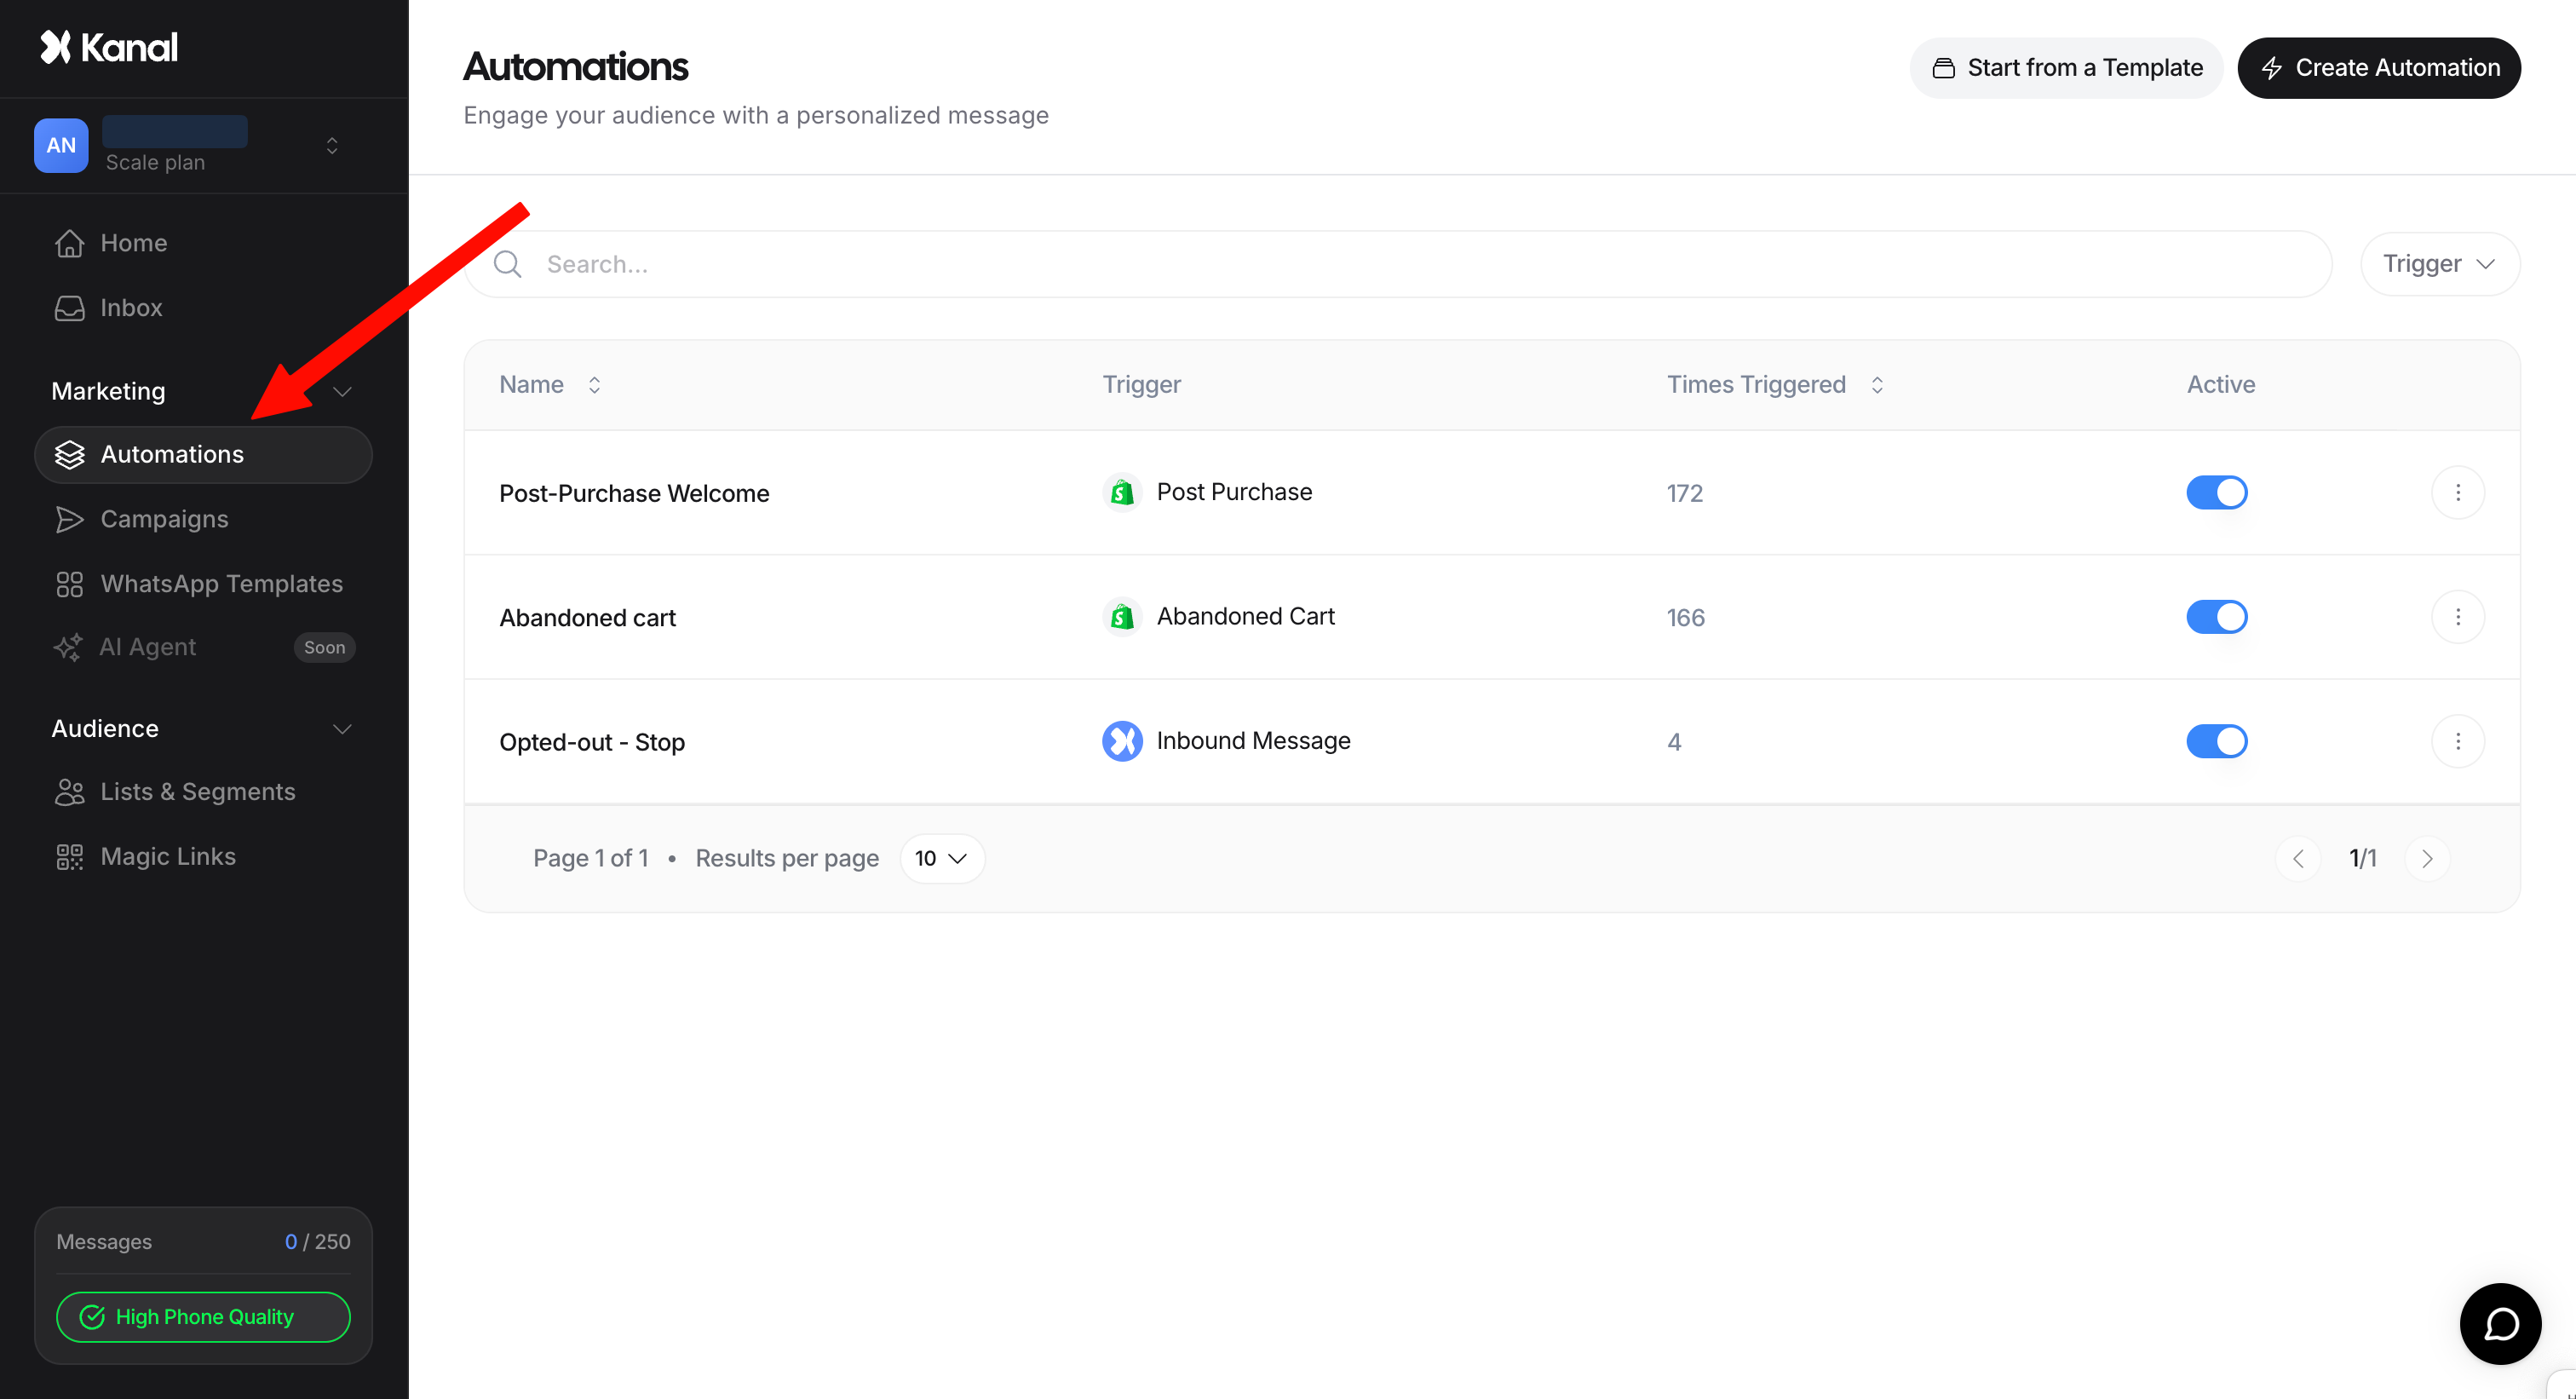Sort by Times Triggered arrows icon
The height and width of the screenshot is (1399, 2576).
1877,385
